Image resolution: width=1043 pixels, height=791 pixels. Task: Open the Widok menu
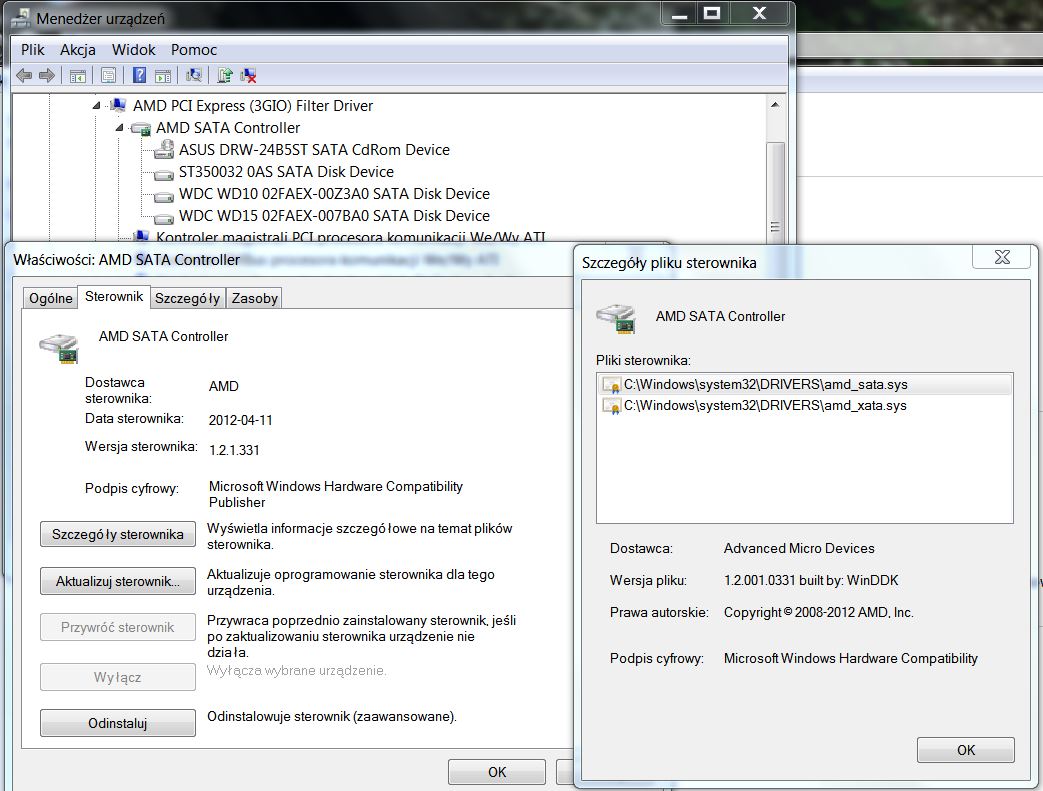coord(133,50)
